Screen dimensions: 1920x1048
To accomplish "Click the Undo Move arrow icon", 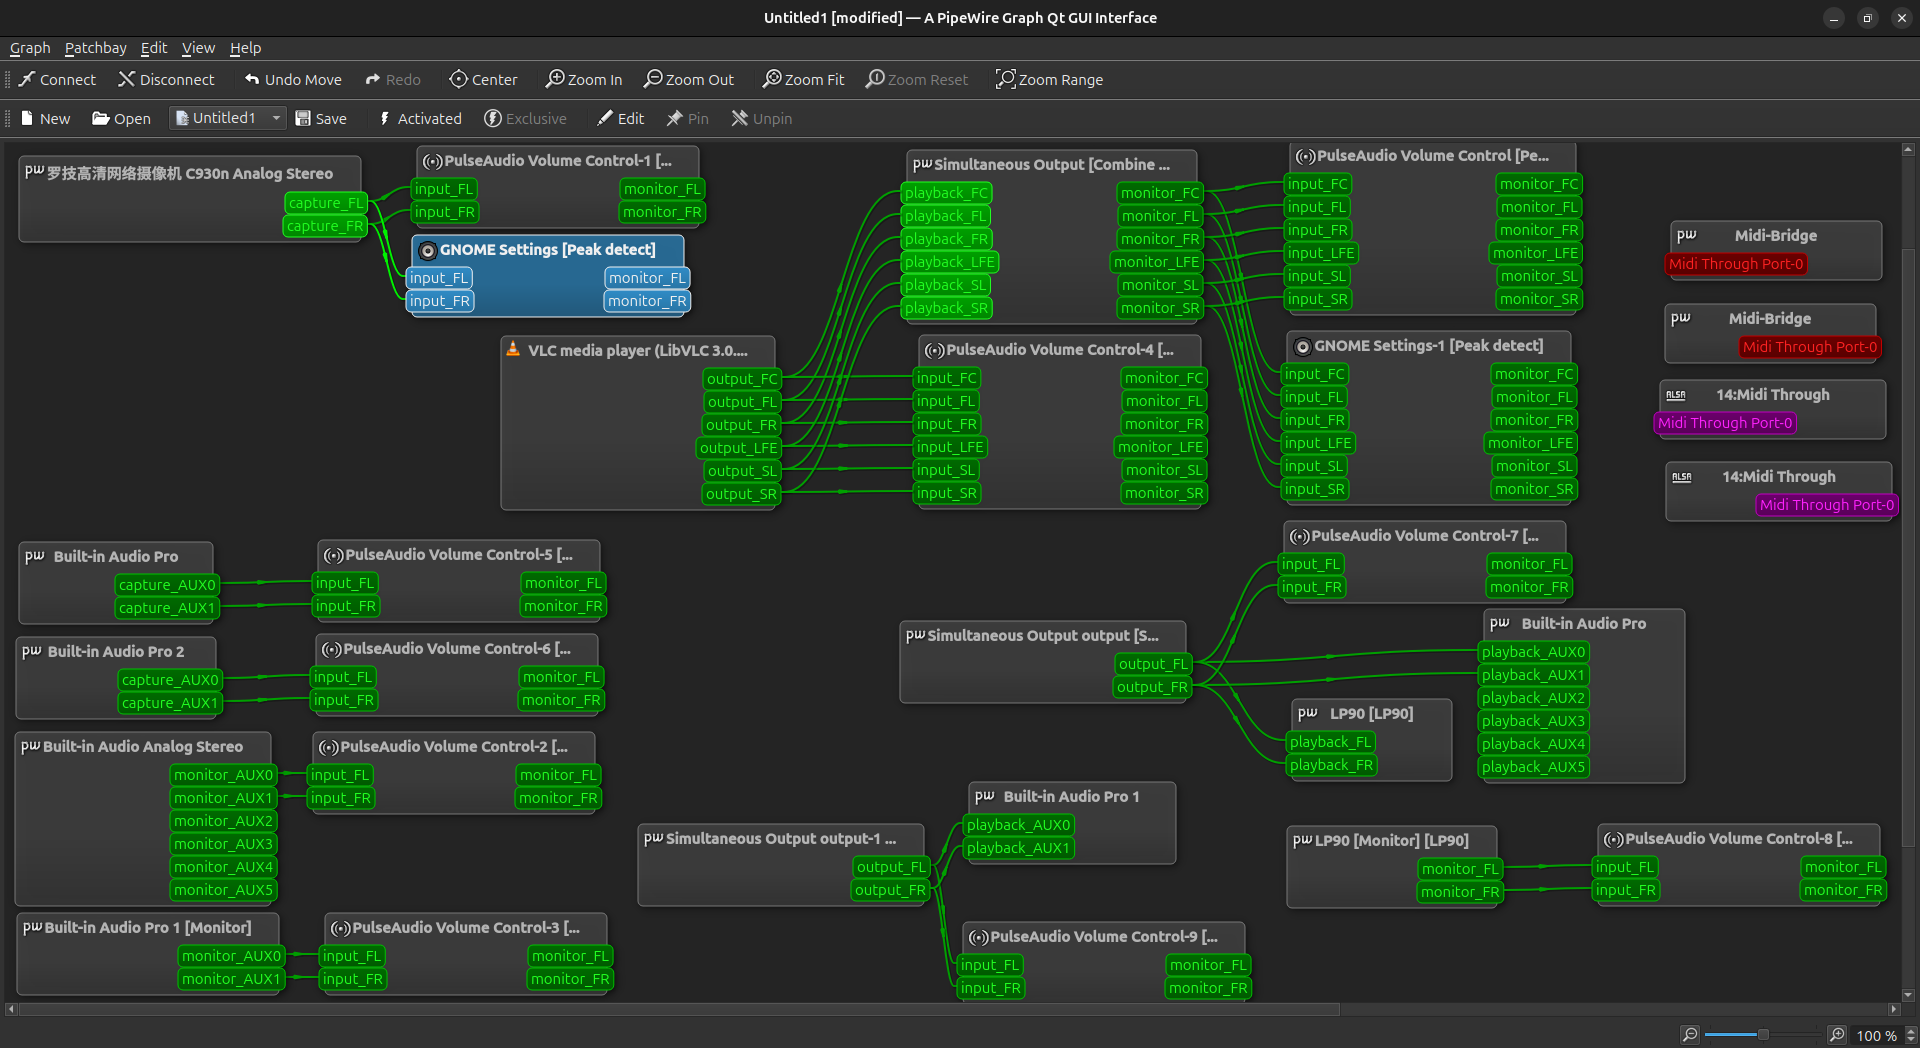I will click(252, 79).
